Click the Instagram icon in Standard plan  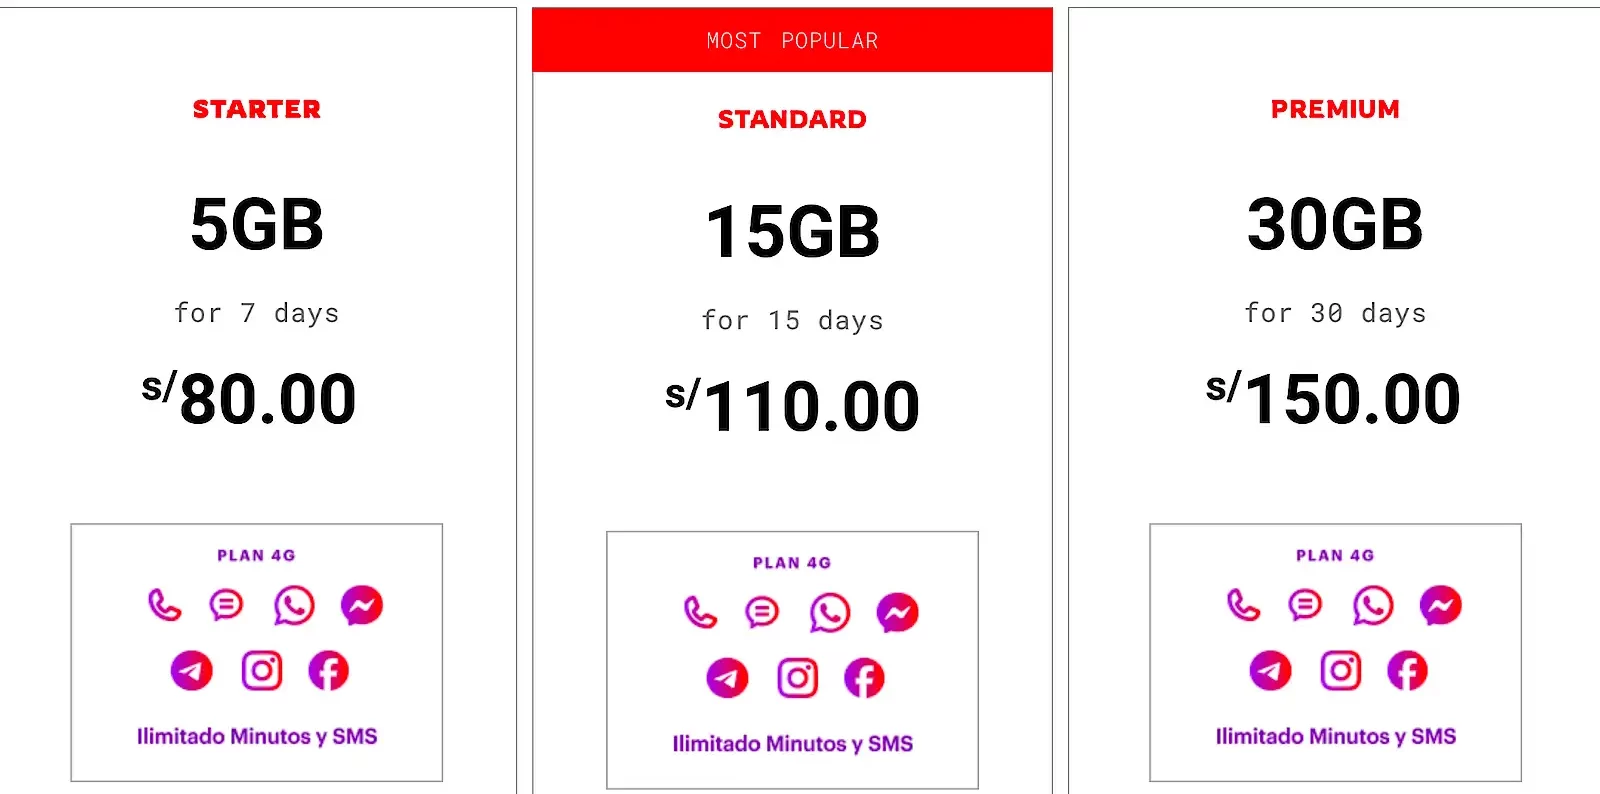(x=798, y=679)
